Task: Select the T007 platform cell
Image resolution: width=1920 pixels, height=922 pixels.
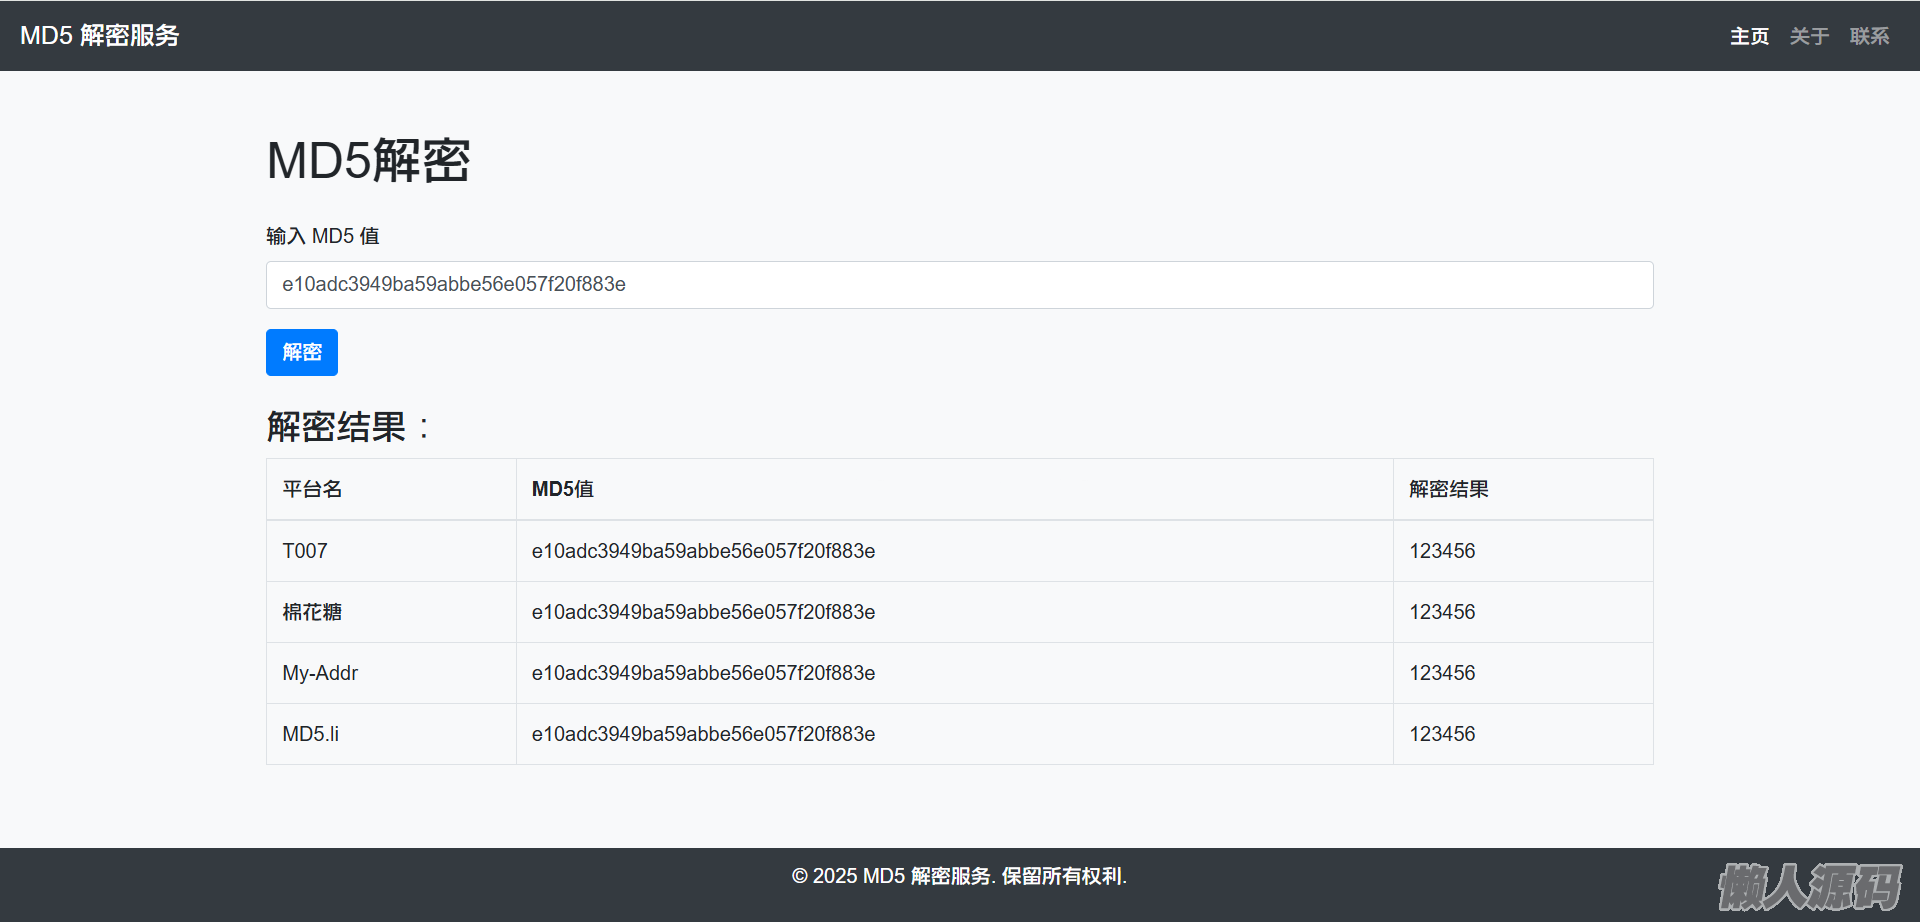Action: [305, 551]
